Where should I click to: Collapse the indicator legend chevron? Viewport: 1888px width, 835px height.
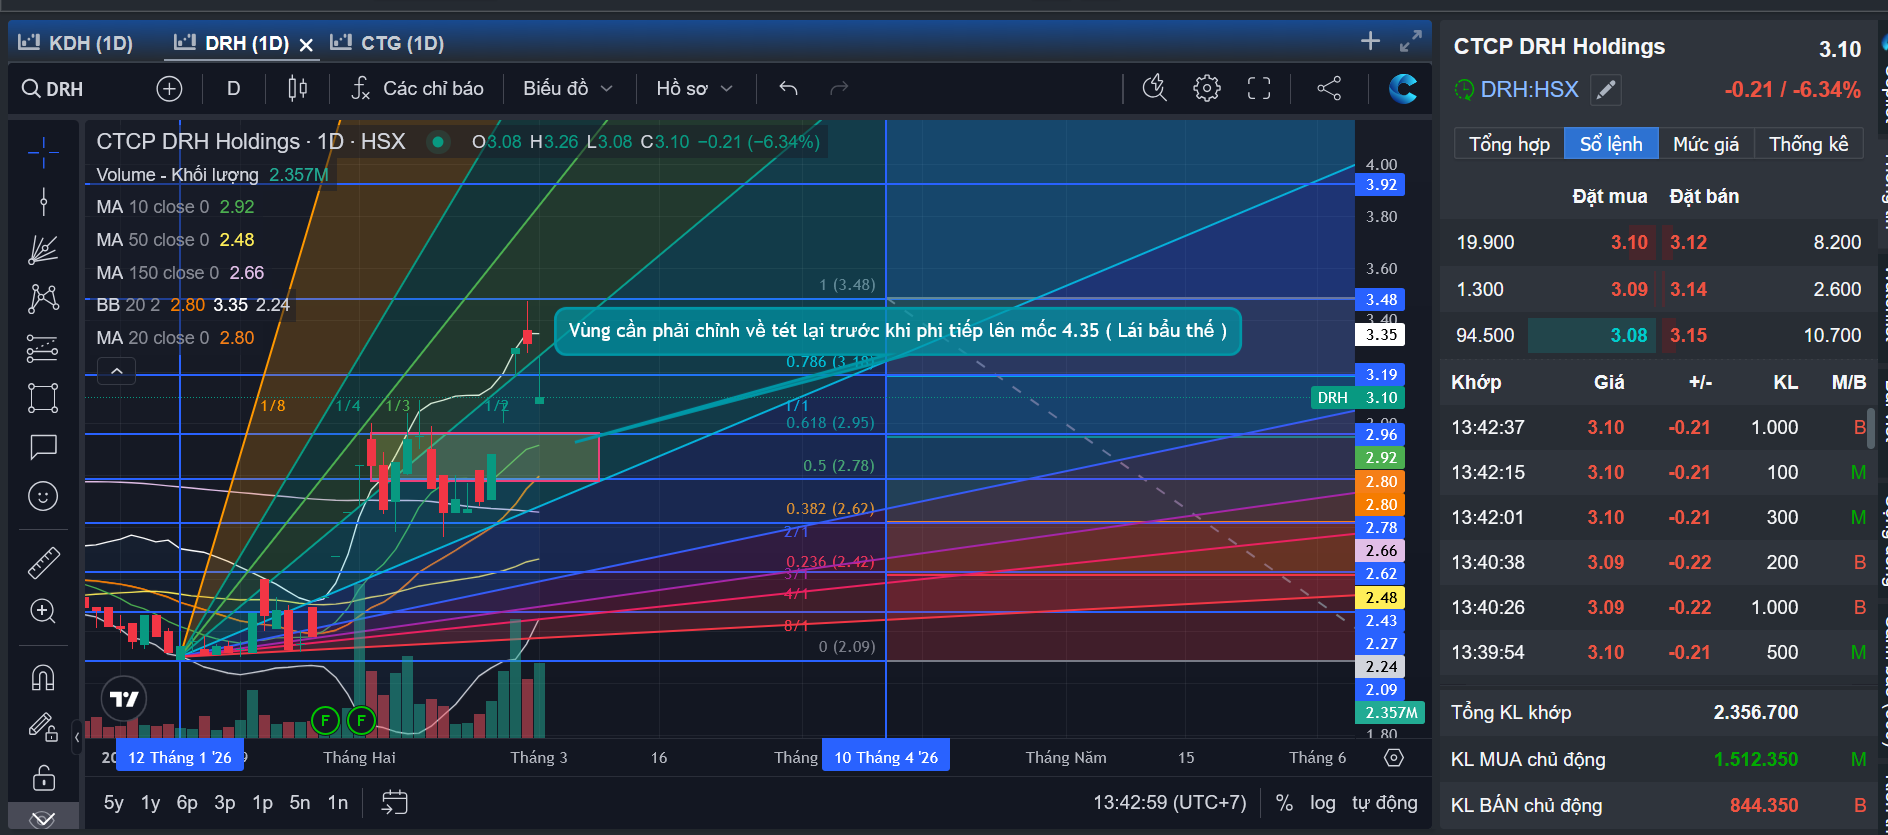pyautogui.click(x=116, y=372)
